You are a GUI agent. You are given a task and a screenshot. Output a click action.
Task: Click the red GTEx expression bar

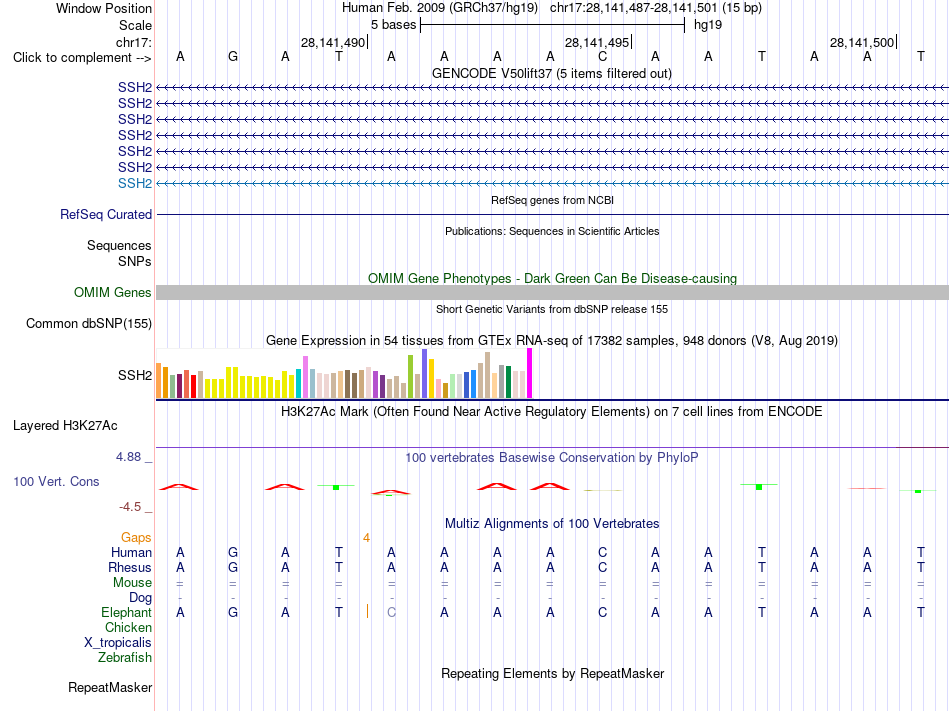(x=193, y=386)
